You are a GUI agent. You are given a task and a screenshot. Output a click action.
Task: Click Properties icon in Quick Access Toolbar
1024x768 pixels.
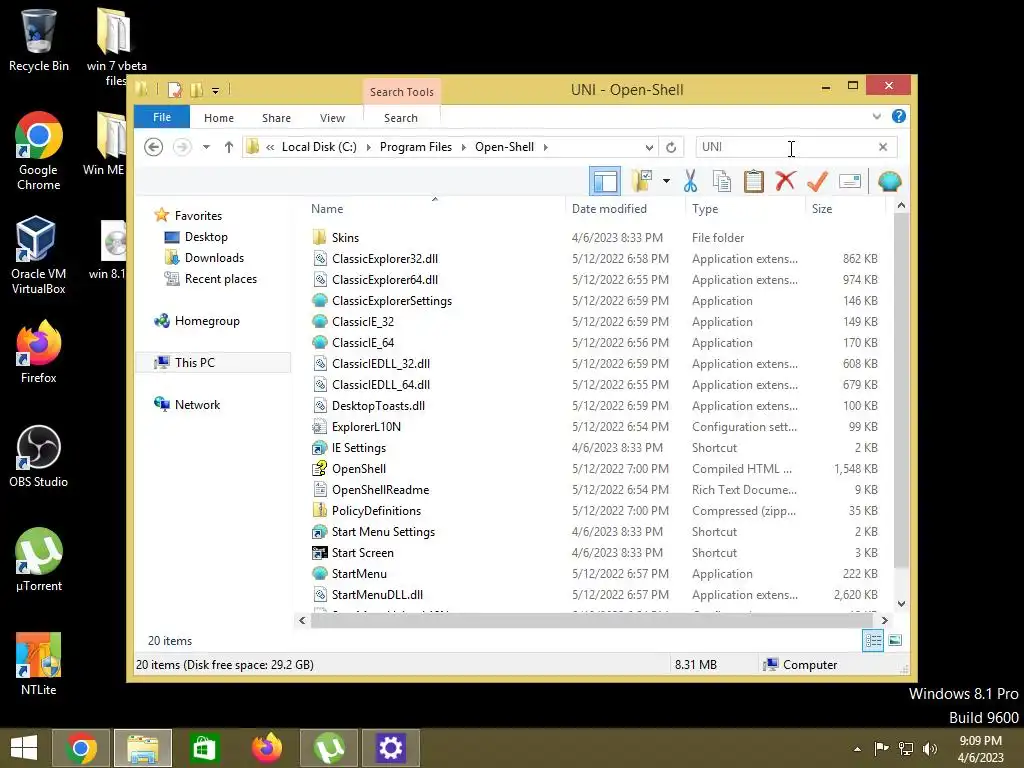175,89
